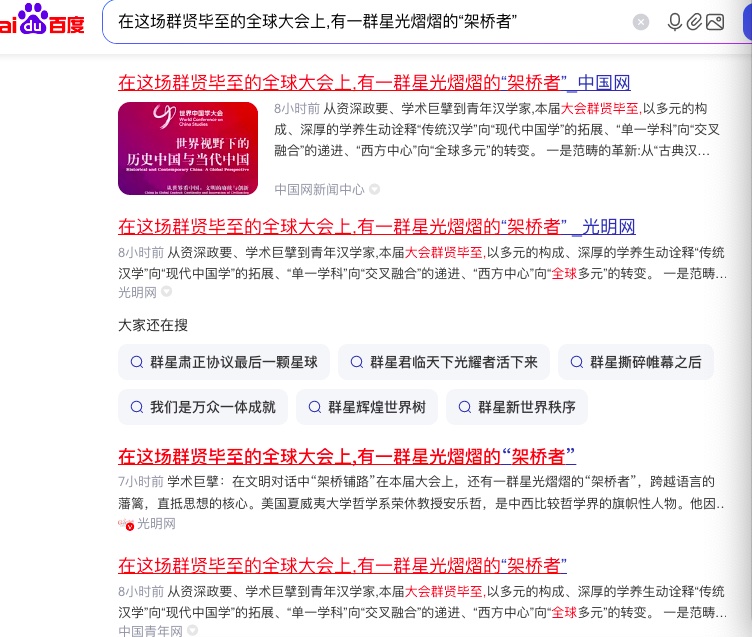The width and height of the screenshot is (752, 637).
Task: Open the 光明网 result title link
Action: coord(376,226)
